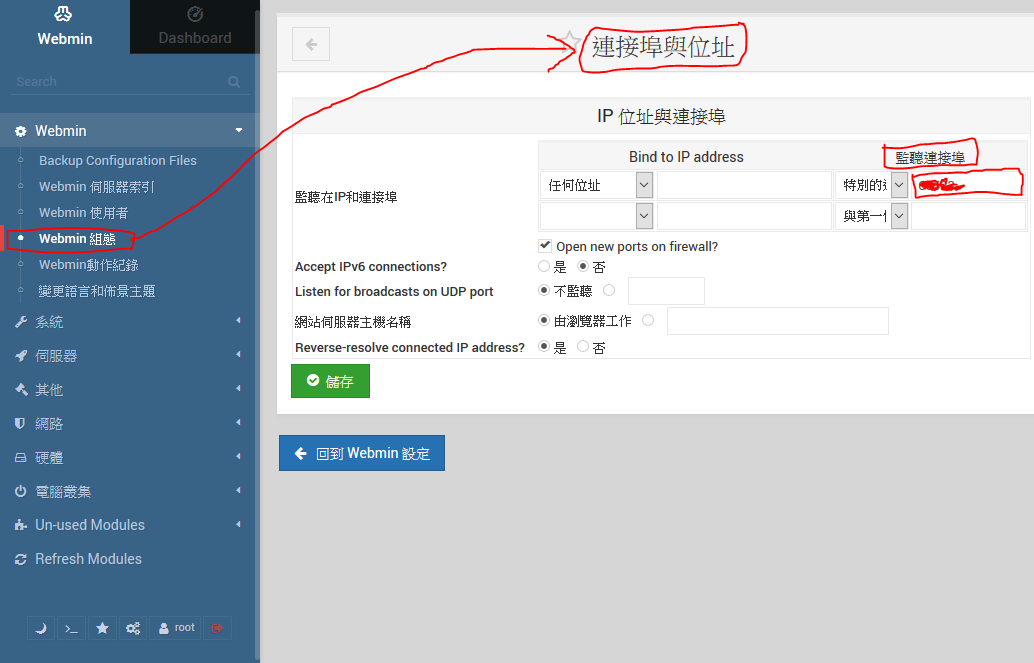
Task: Select Webmin 組態 in sidebar
Action: click(77, 239)
